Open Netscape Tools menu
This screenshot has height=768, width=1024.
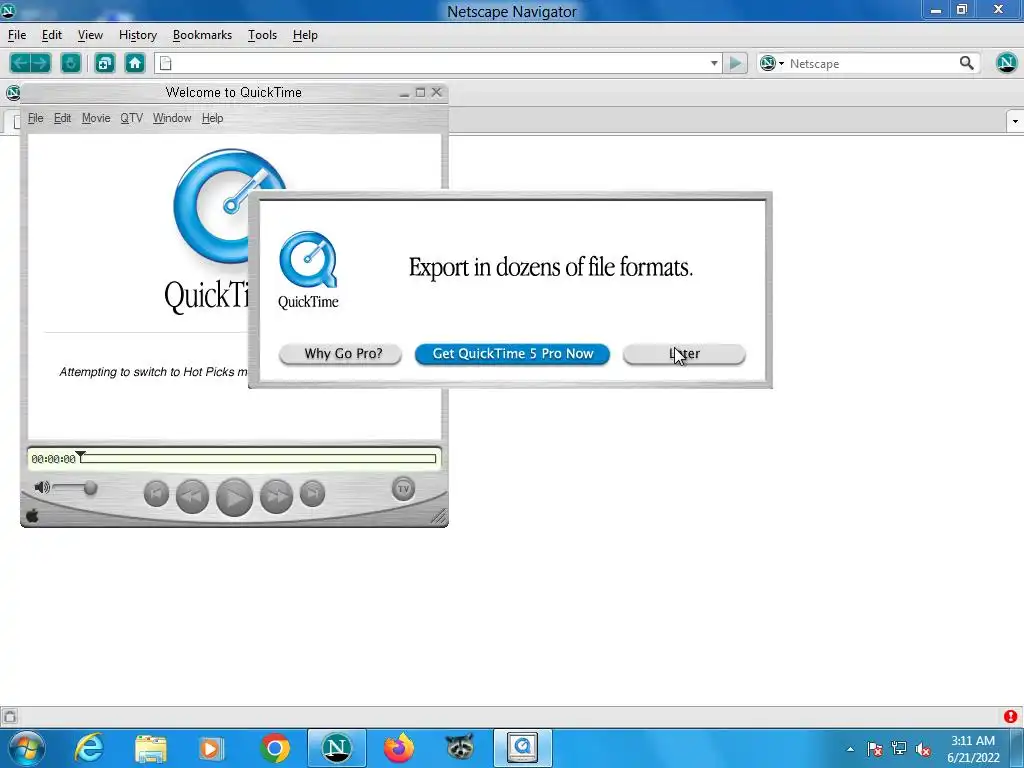click(x=263, y=35)
